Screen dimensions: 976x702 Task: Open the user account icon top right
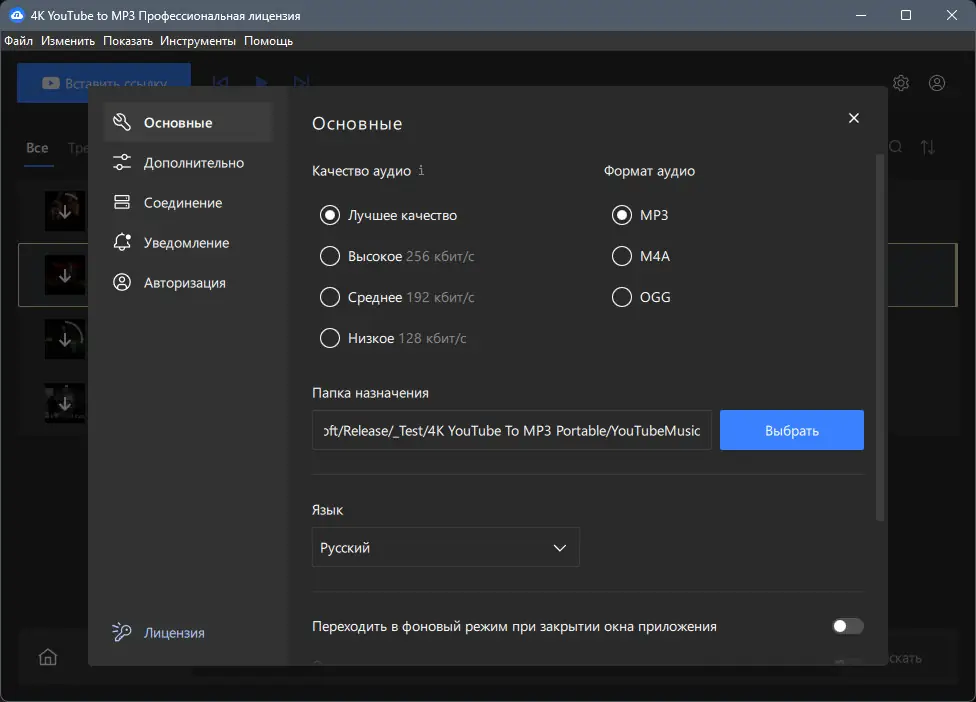pos(936,83)
